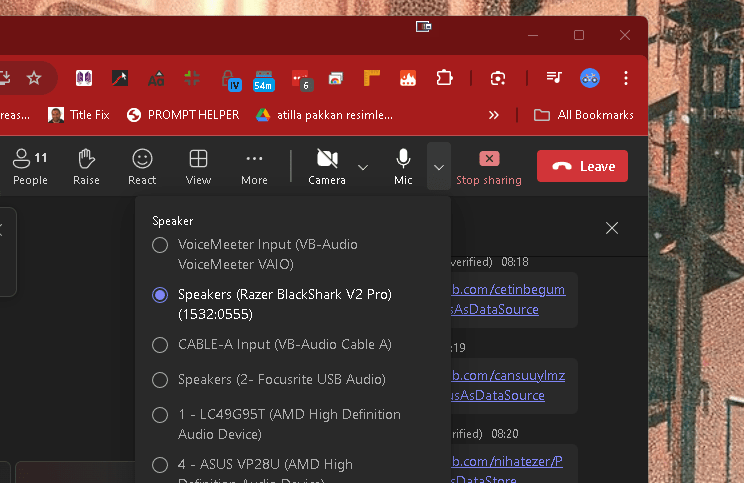This screenshot has width=744, height=483.
Task: Open the red extension with 6 badge
Action: (301, 80)
